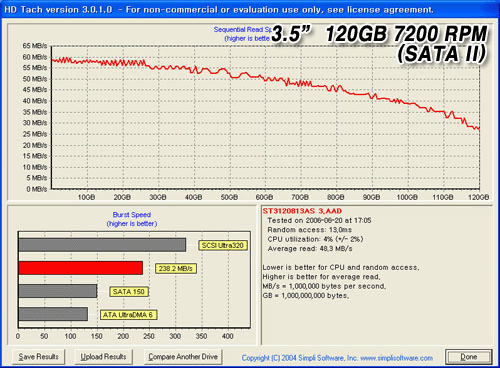500x368 pixels.
Task: Click the CPU utilization line
Action: click(315, 239)
